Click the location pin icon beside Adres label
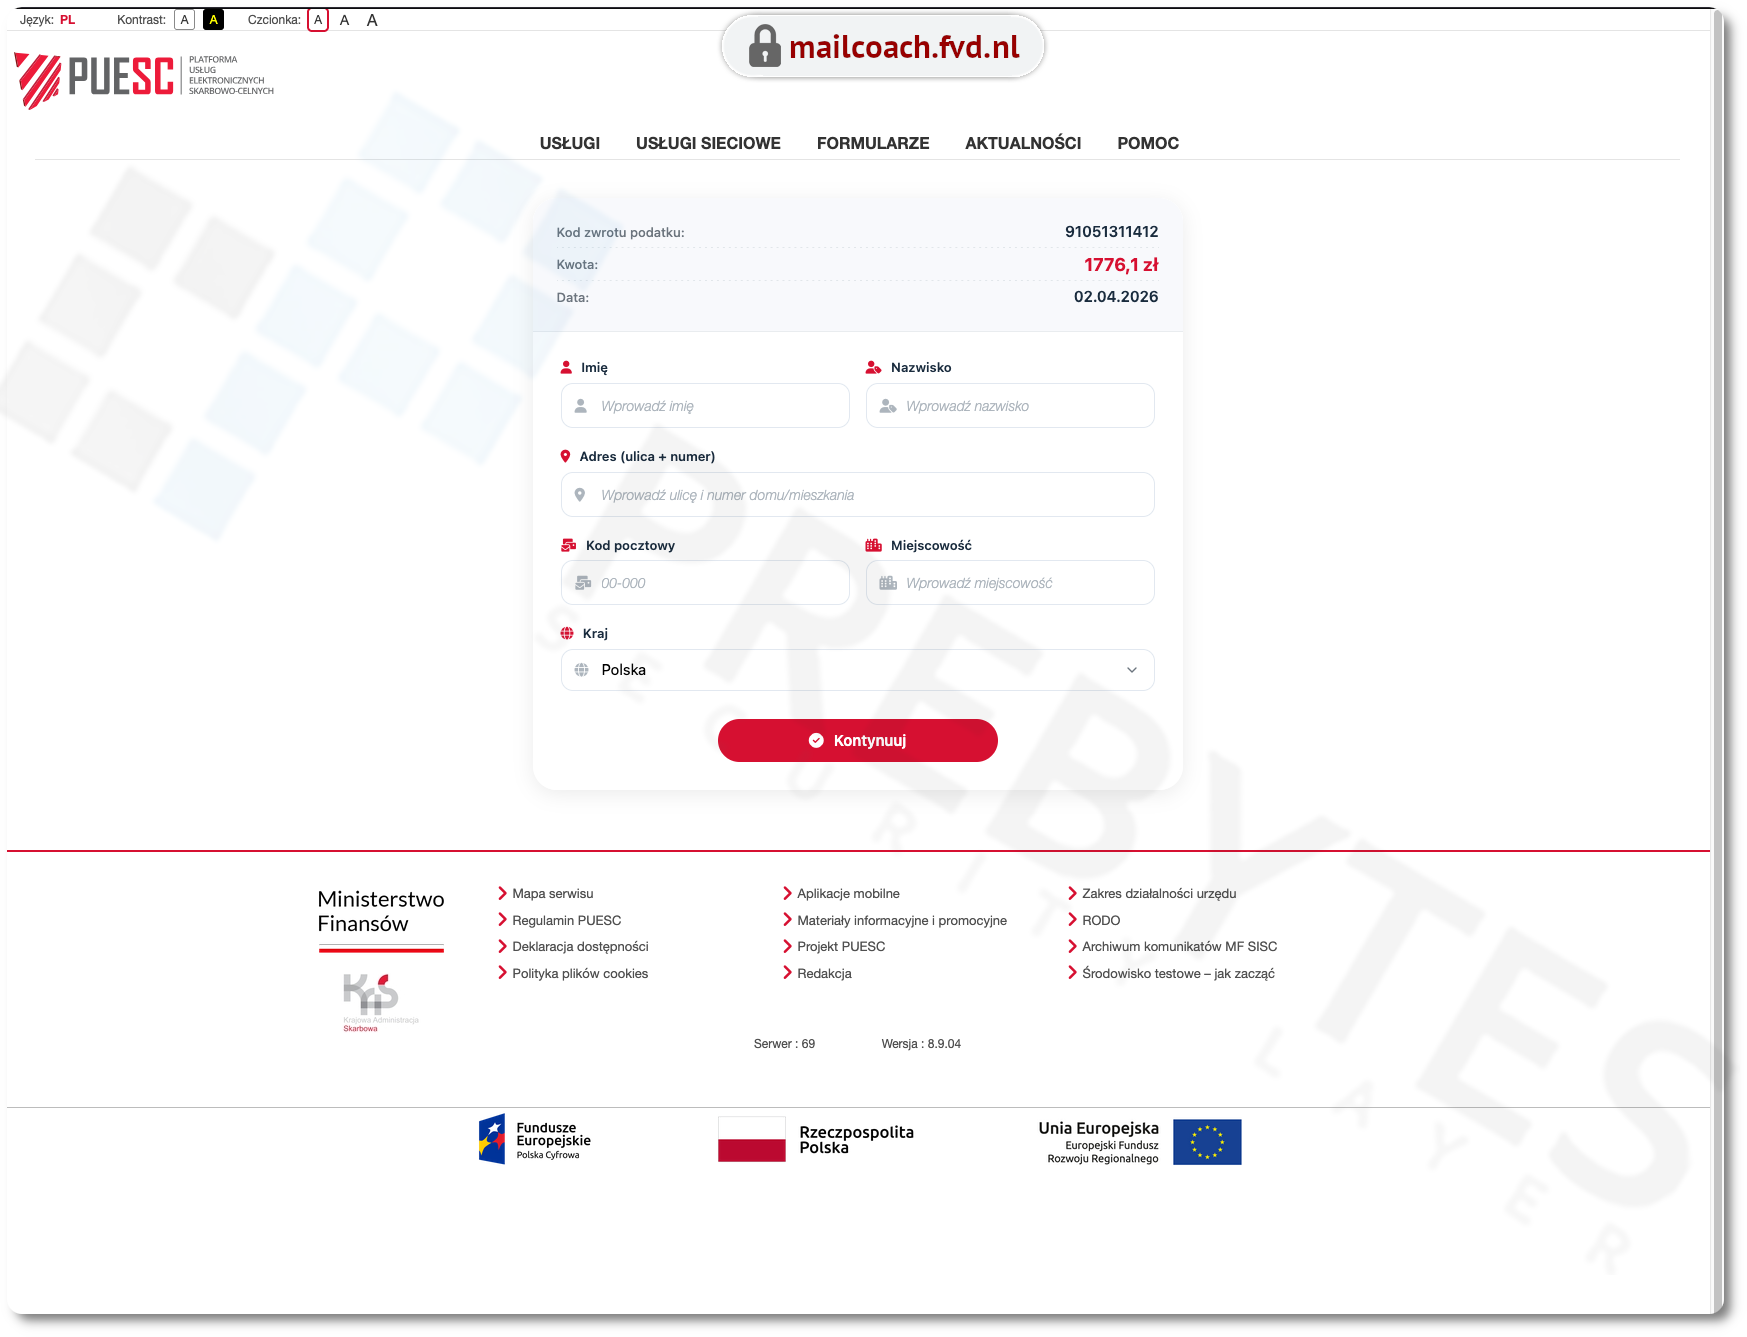This screenshot has width=1747, height=1337. tap(565, 456)
